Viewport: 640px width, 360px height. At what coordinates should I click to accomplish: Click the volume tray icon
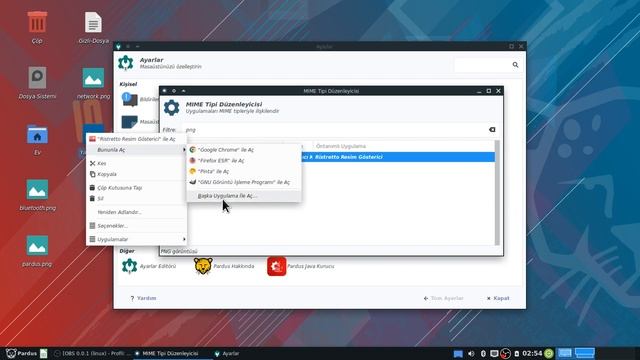[471, 353]
